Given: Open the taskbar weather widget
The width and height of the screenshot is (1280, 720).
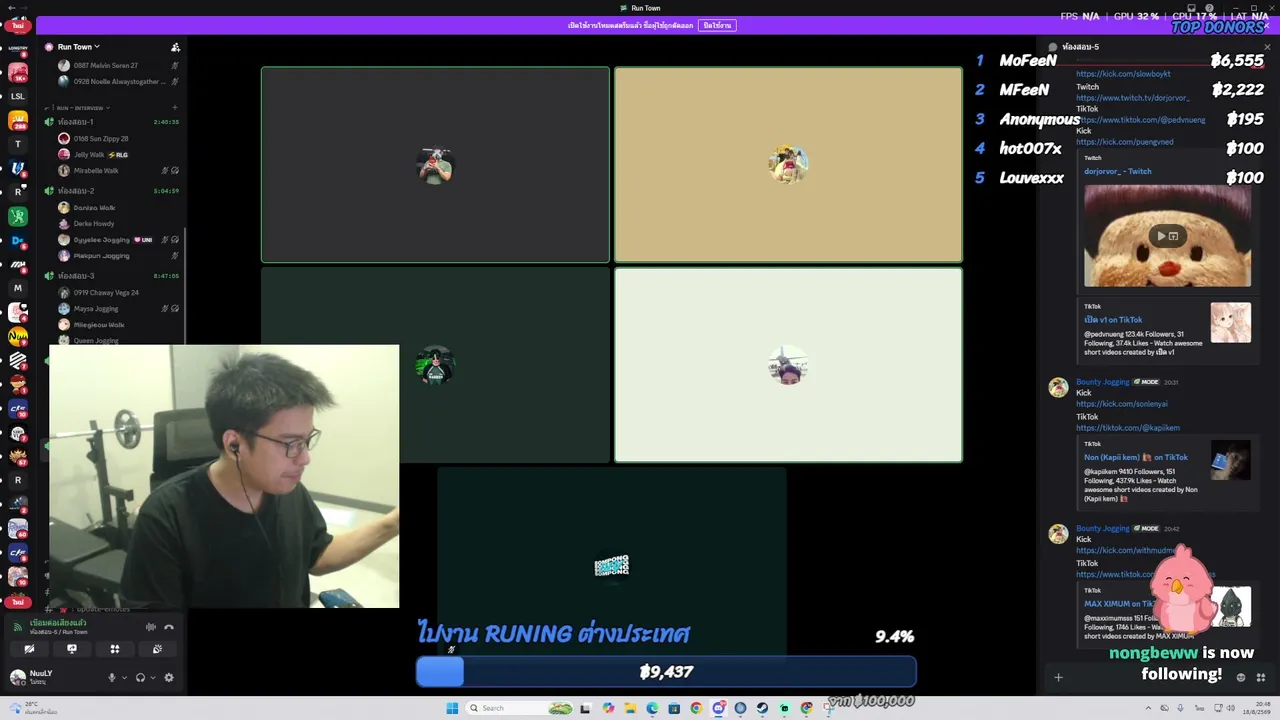Looking at the screenshot, I should pos(34,708).
